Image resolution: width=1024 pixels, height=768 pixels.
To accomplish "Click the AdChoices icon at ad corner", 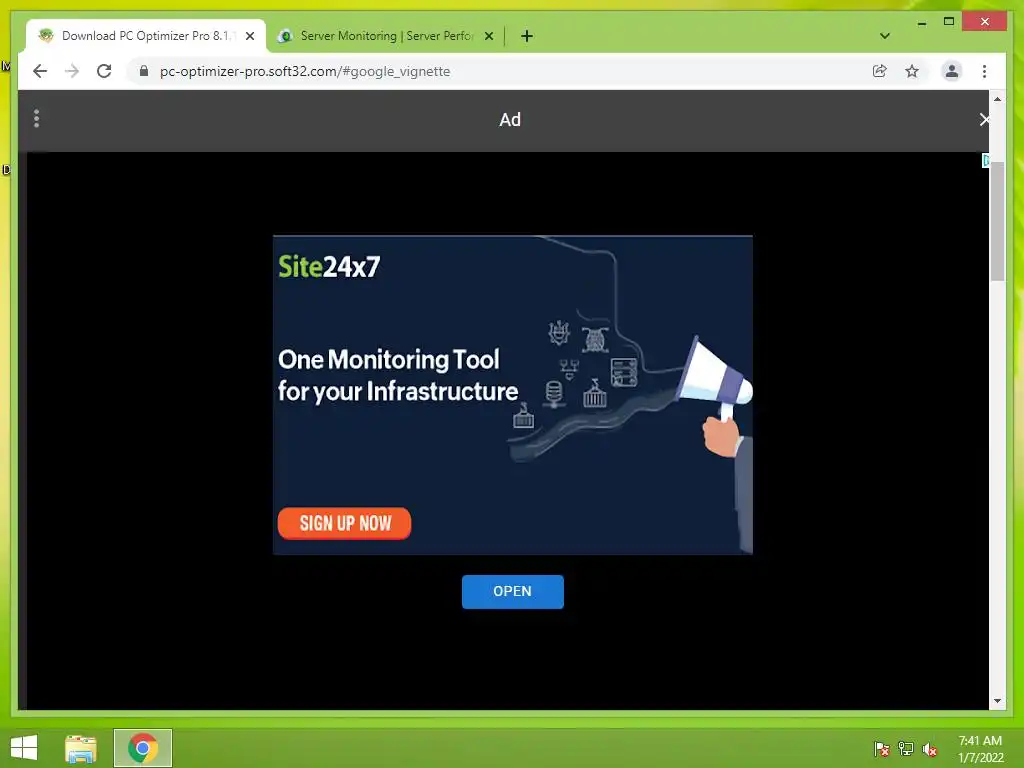I will pos(985,161).
